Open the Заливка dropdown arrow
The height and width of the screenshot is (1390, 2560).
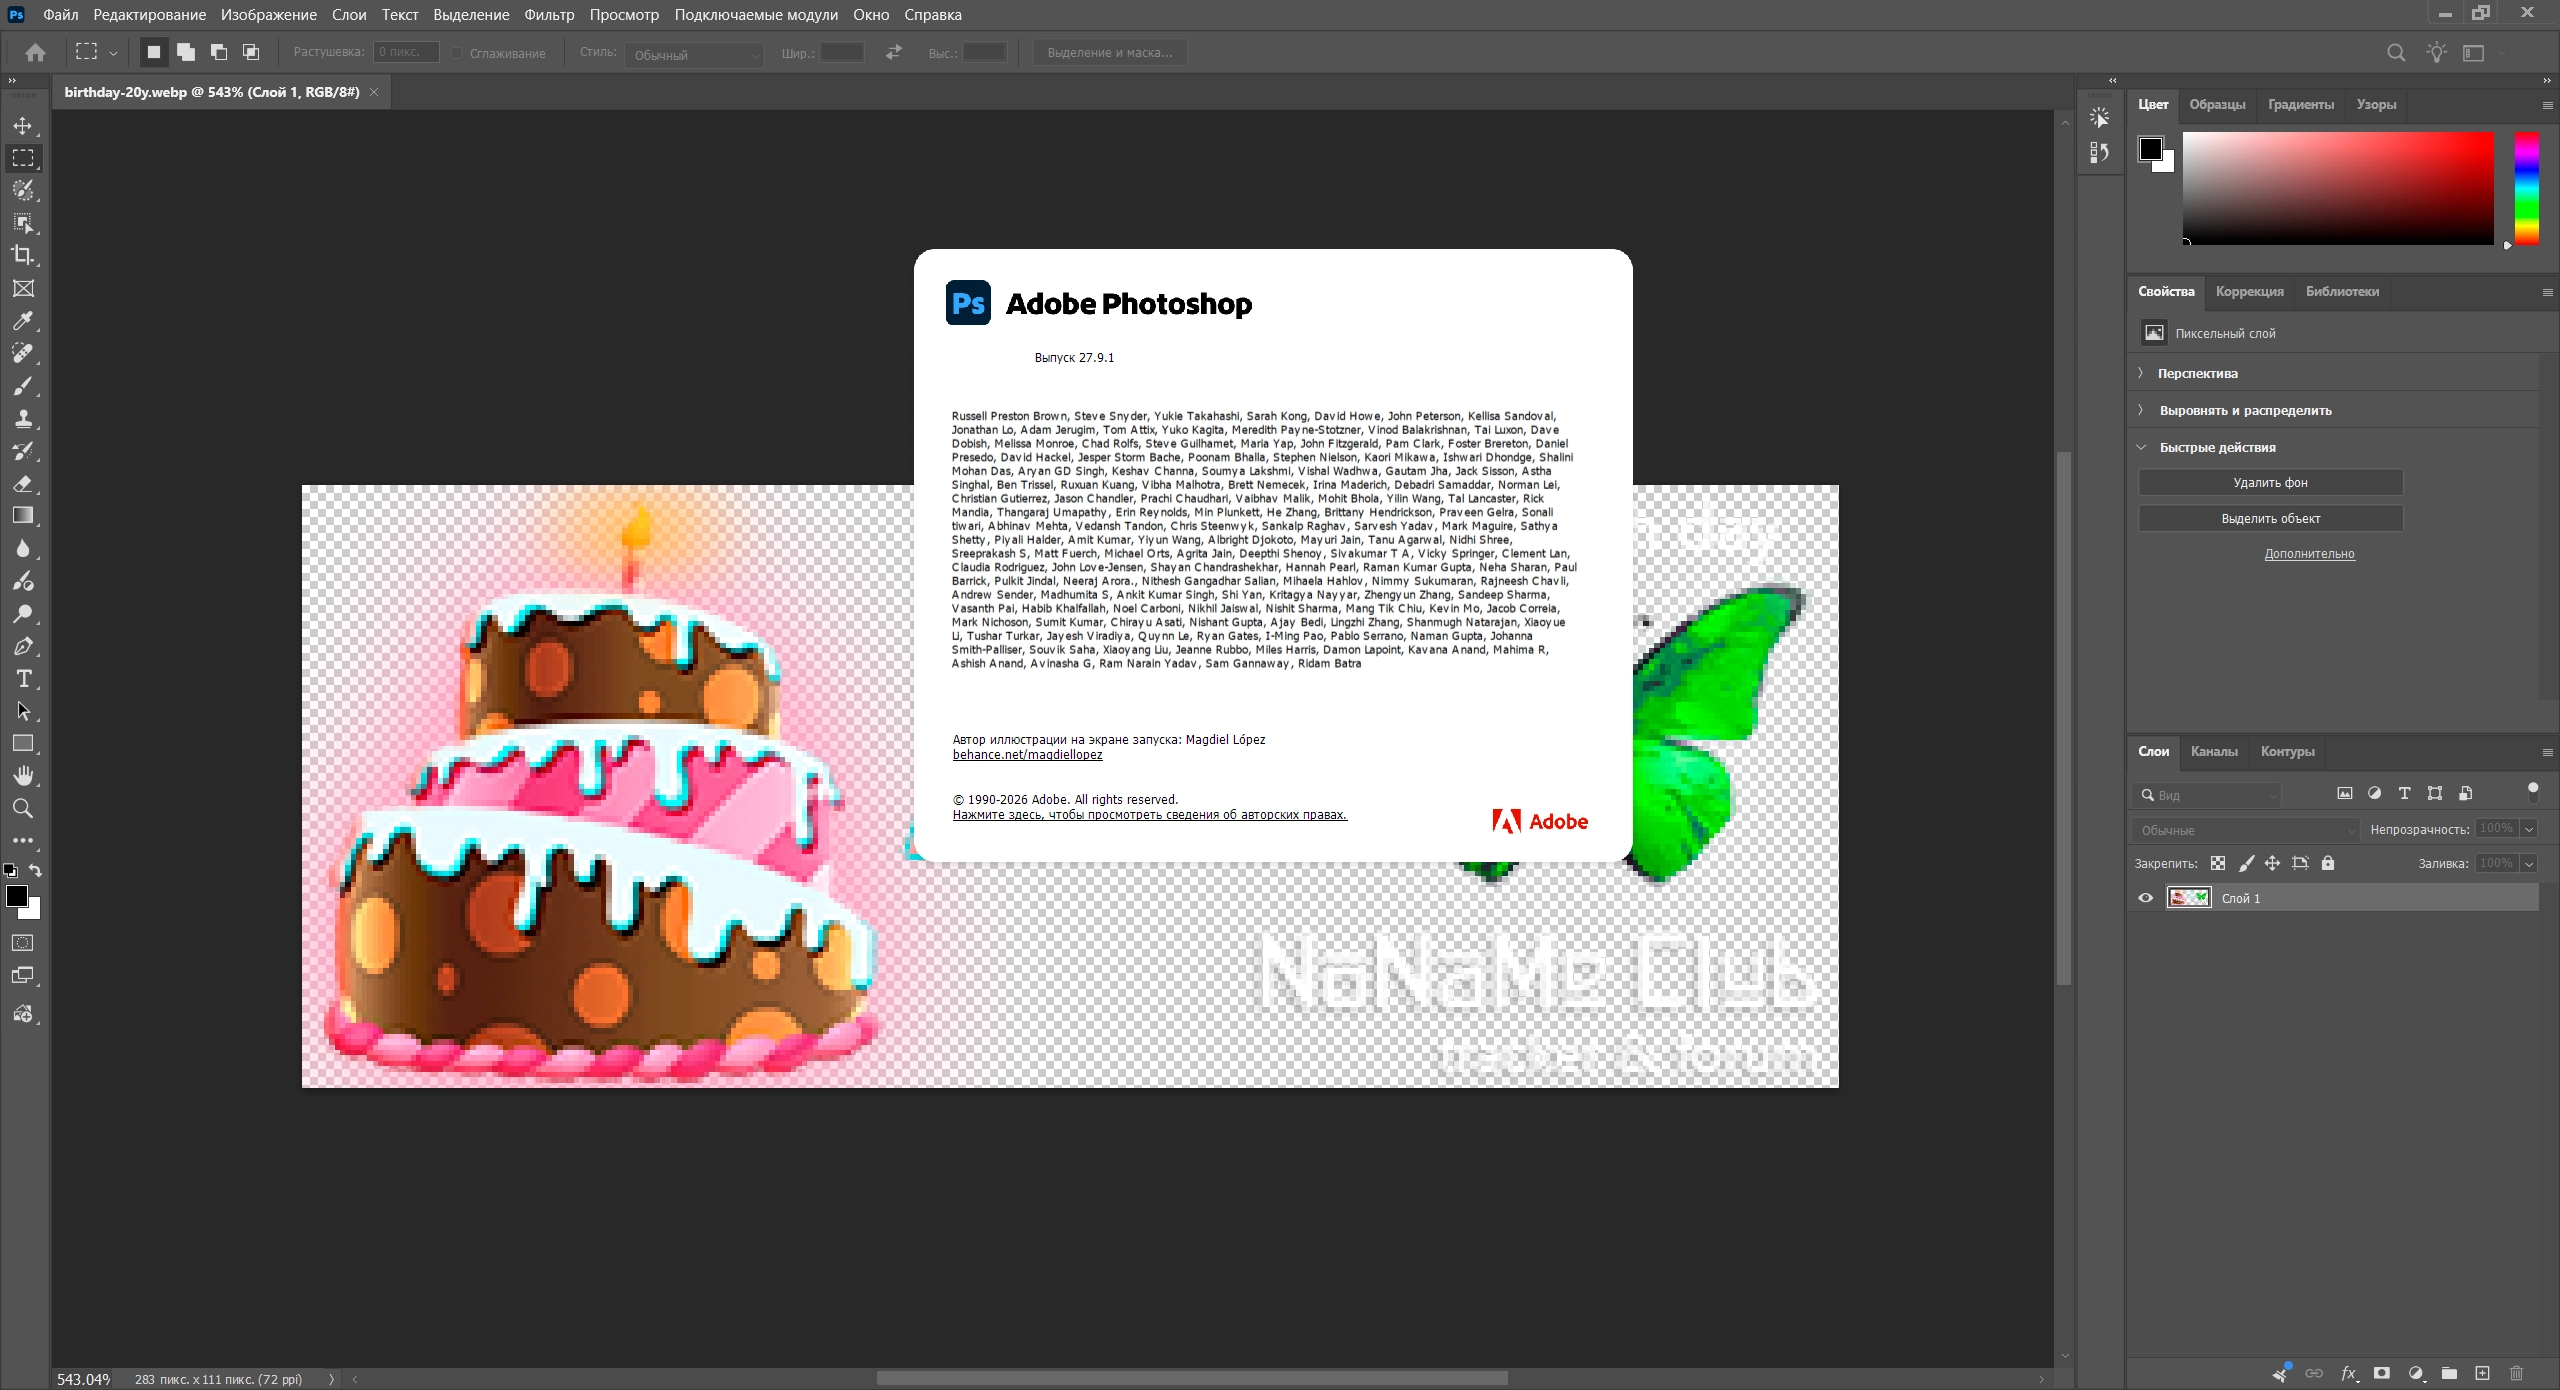[2530, 864]
